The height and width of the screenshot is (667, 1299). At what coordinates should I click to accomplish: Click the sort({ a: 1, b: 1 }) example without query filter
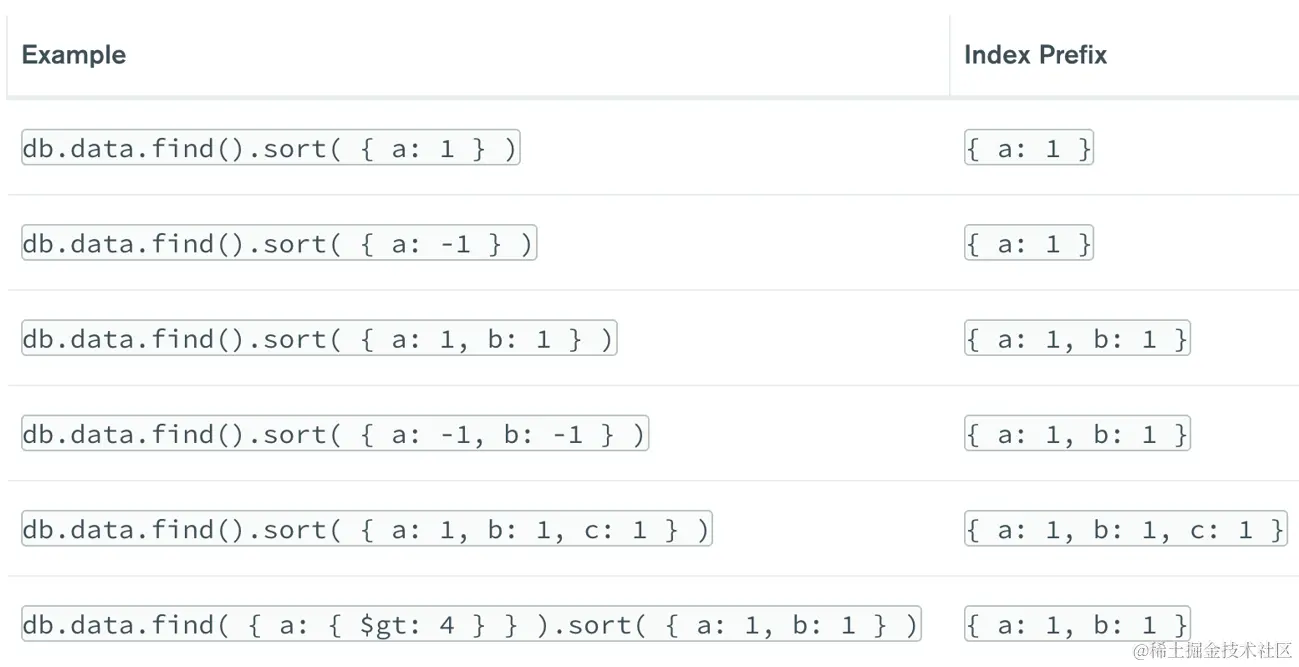(318, 339)
